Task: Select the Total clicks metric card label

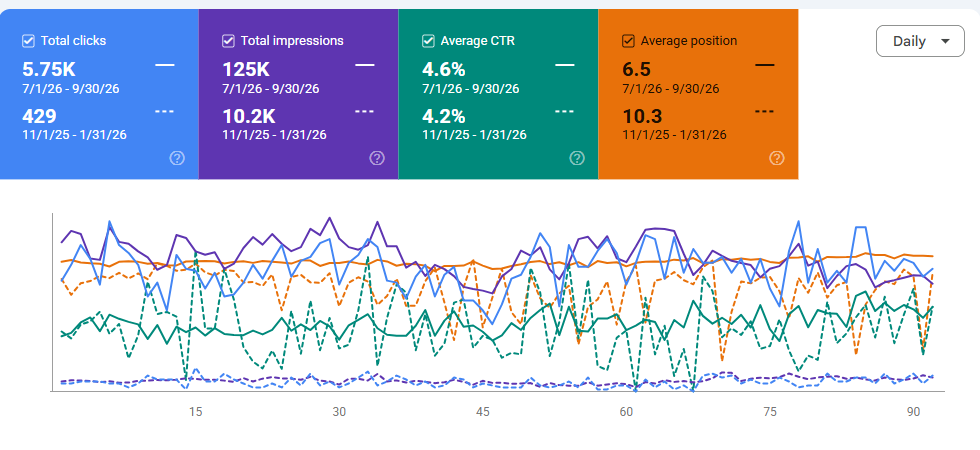Action: (x=73, y=41)
